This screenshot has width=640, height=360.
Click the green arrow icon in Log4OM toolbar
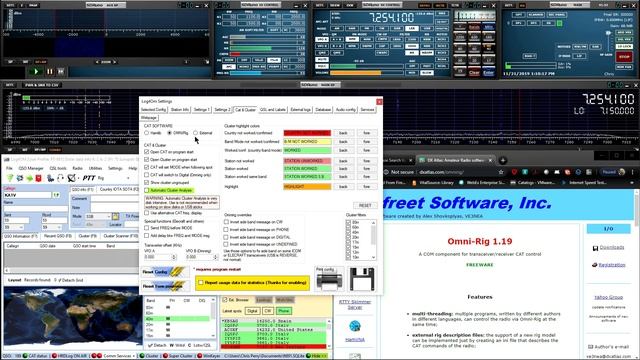[29, 178]
